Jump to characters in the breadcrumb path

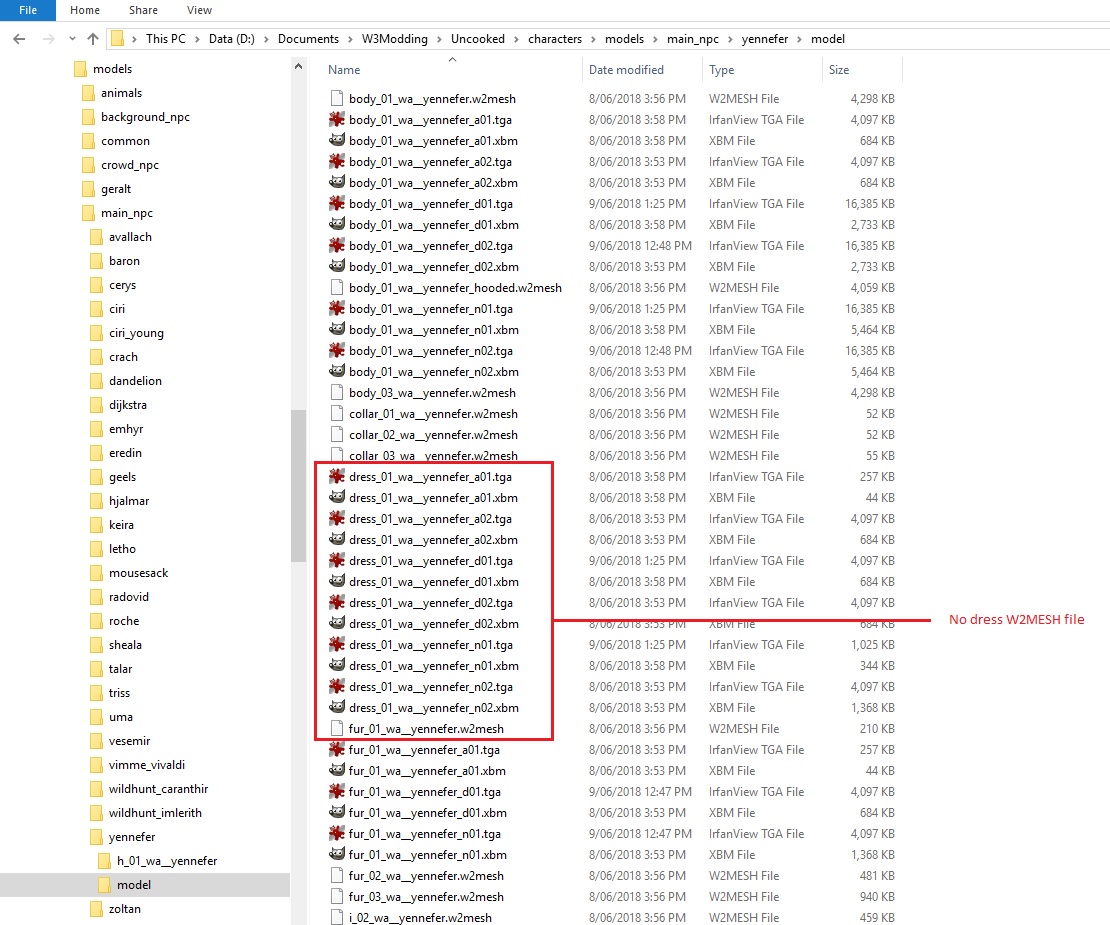(555, 39)
